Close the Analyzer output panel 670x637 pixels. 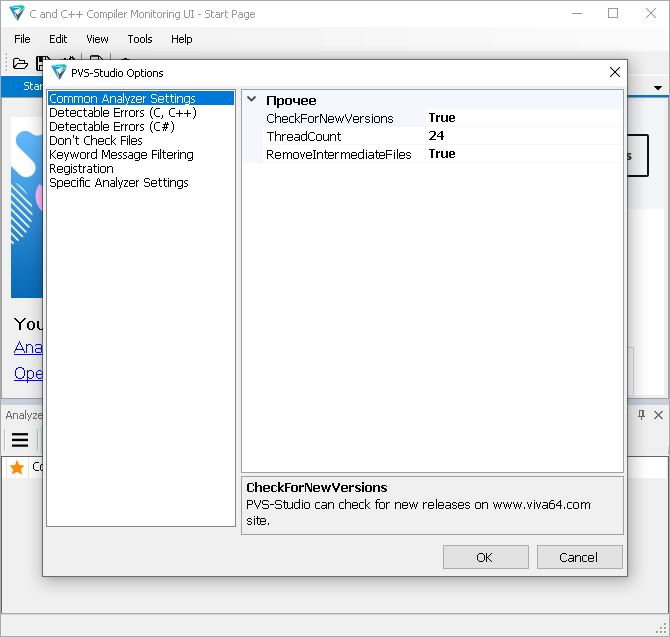coord(658,415)
